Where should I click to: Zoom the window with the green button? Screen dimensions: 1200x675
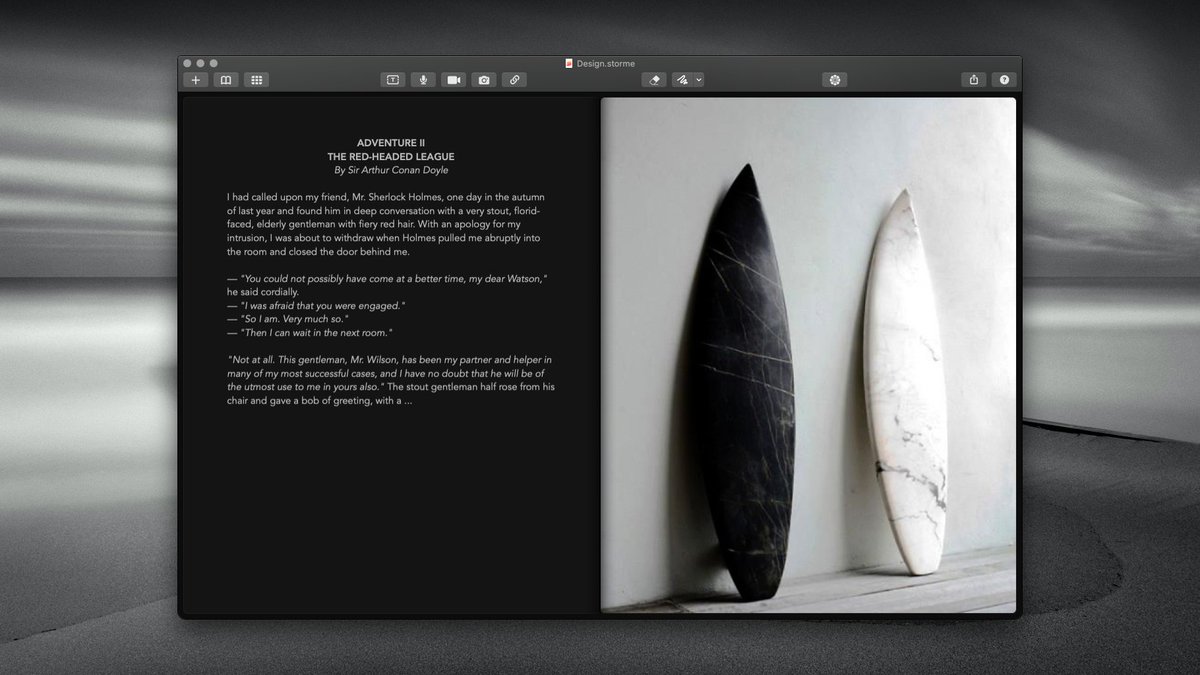click(212, 62)
